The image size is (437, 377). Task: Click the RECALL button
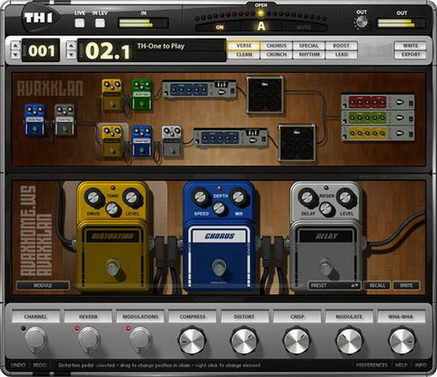pyautogui.click(x=377, y=285)
